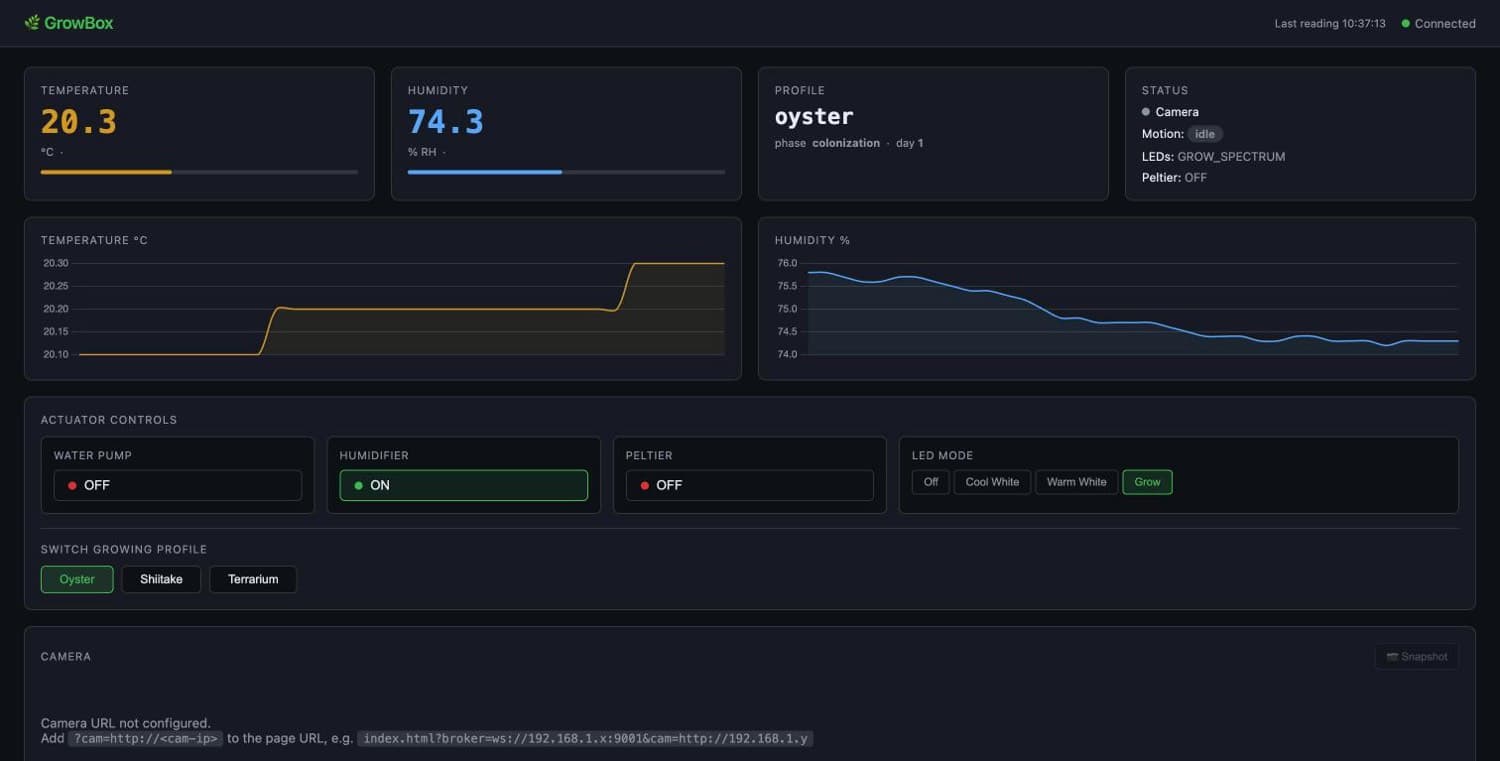The image size is (1500, 761).
Task: Click the GrowBox title text
Action: coord(79,23)
